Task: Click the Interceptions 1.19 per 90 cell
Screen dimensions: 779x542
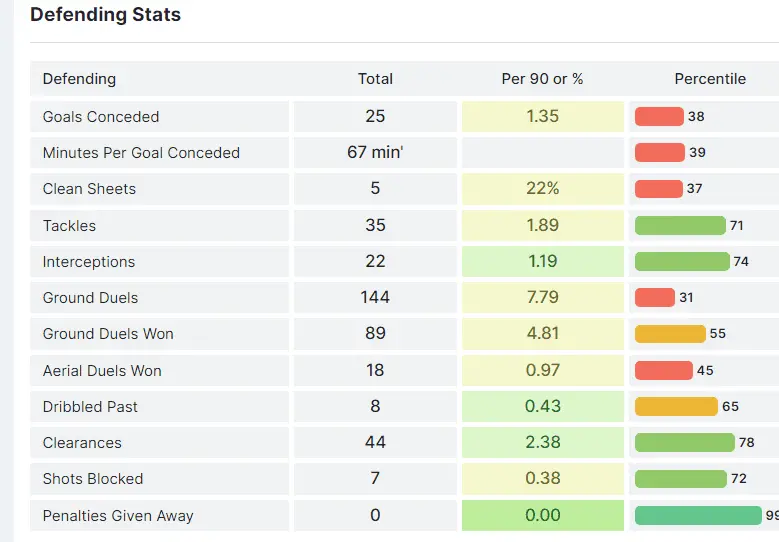Action: (542, 262)
